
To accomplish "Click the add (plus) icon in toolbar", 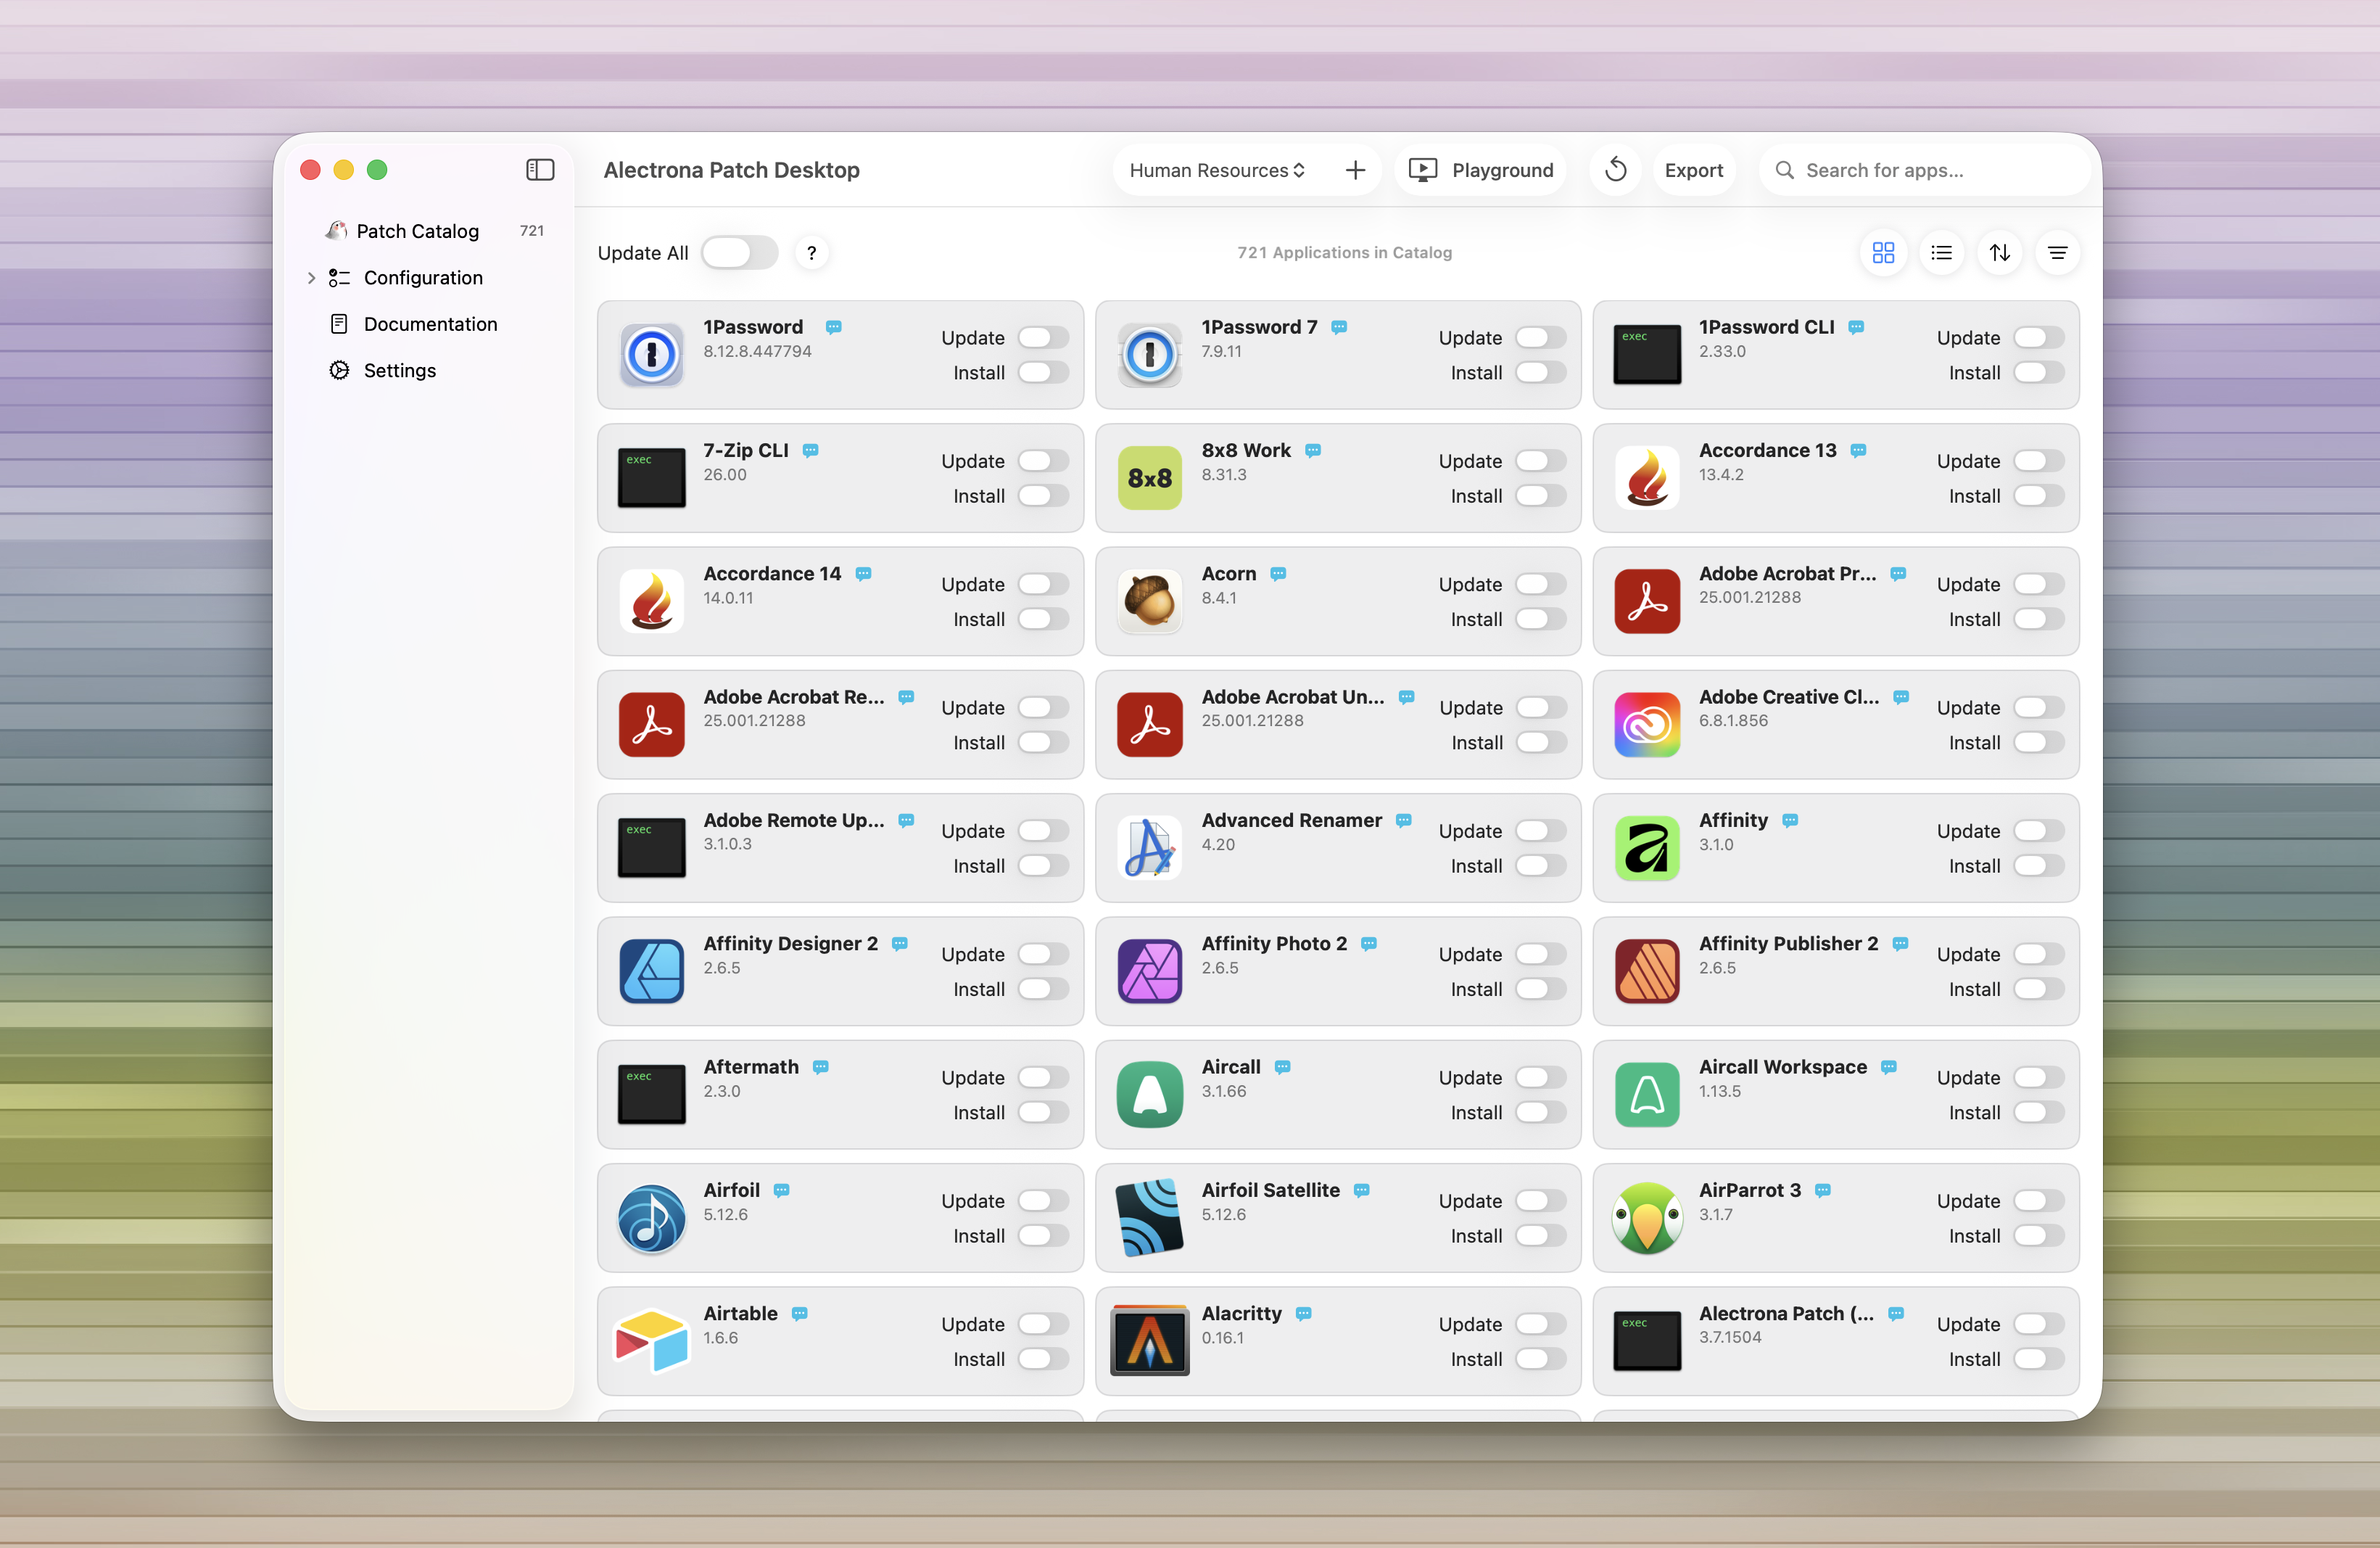I will 1355,170.
